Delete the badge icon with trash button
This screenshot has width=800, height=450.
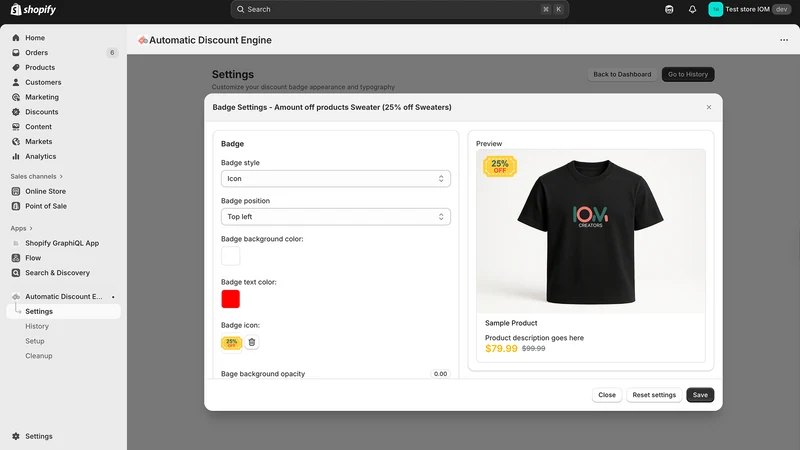[x=252, y=342]
